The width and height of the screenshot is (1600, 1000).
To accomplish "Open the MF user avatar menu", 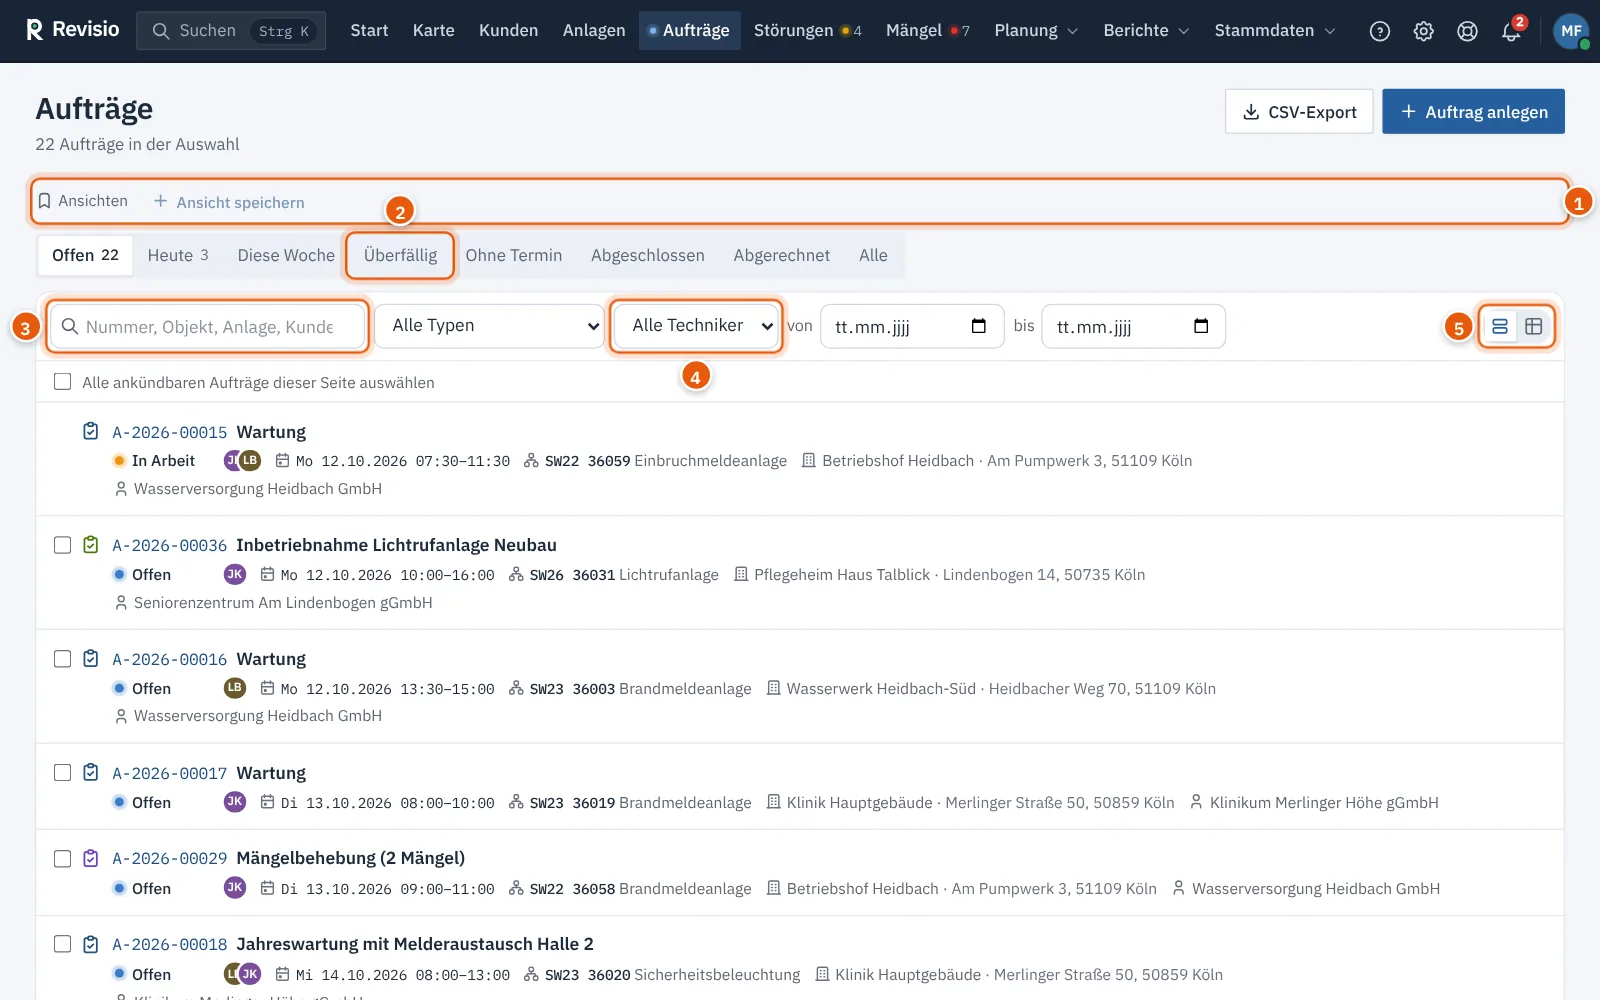I will tap(1572, 31).
